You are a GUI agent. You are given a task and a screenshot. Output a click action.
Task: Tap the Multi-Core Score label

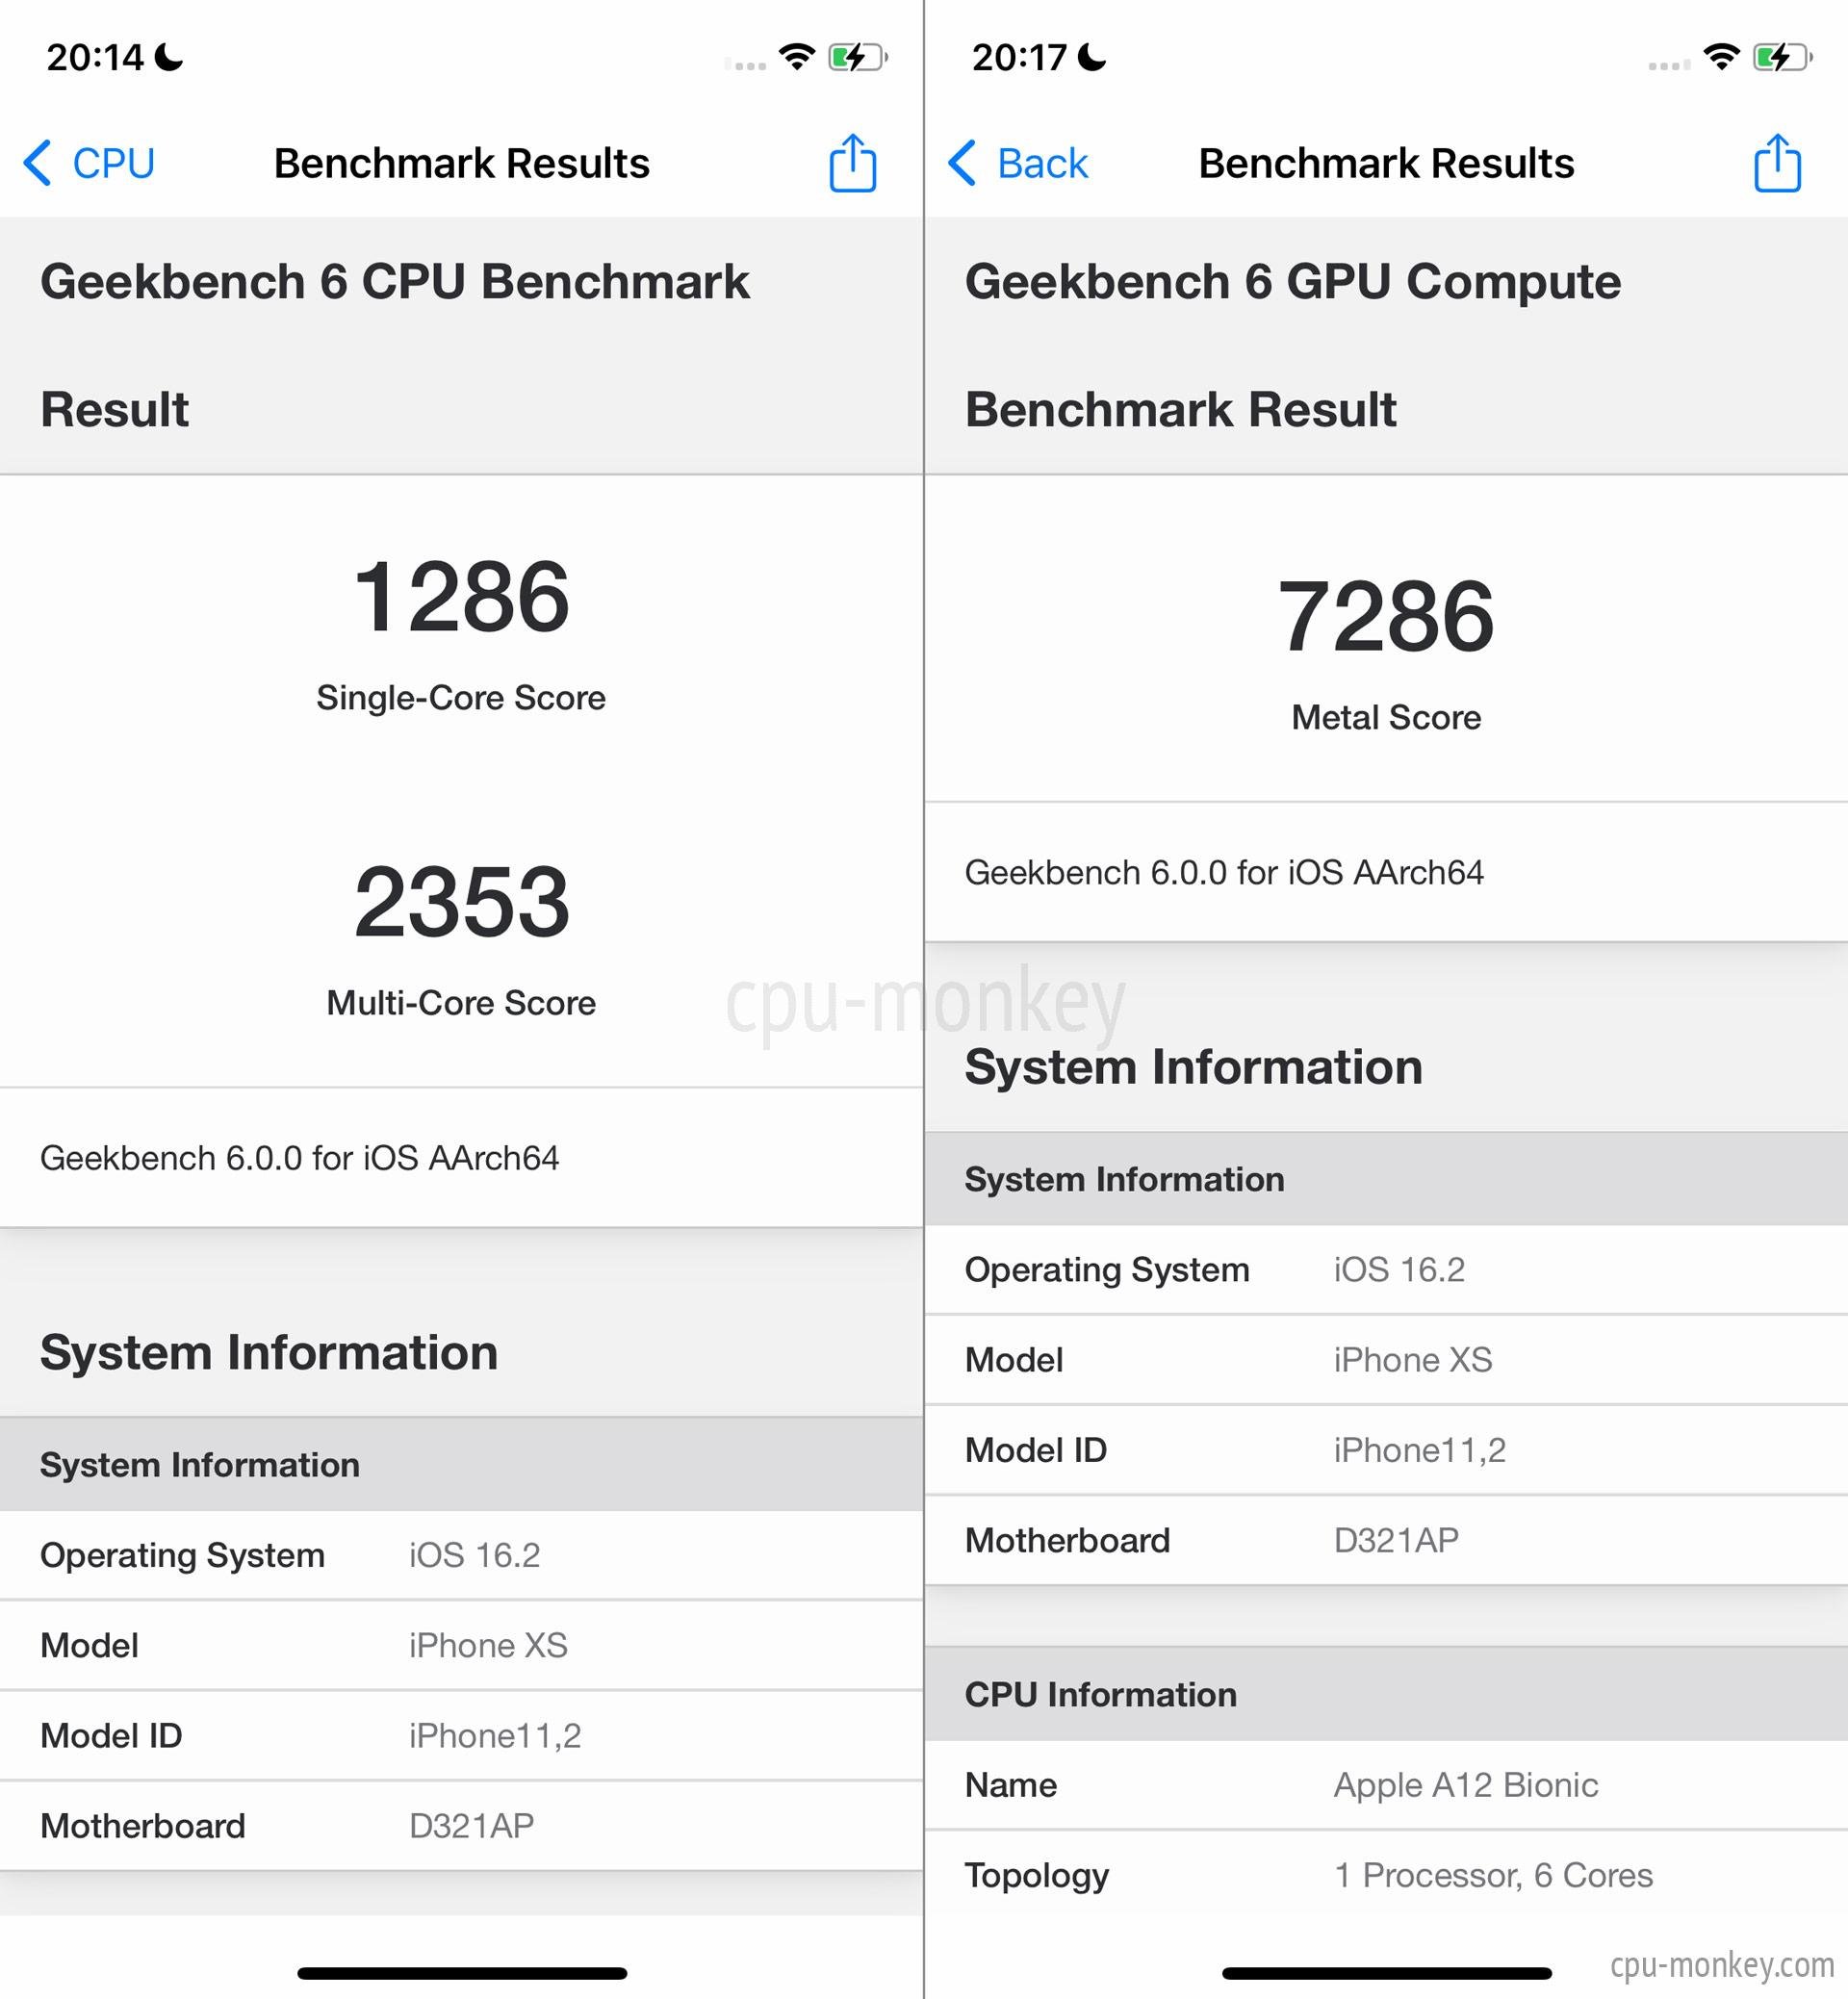click(x=461, y=1002)
